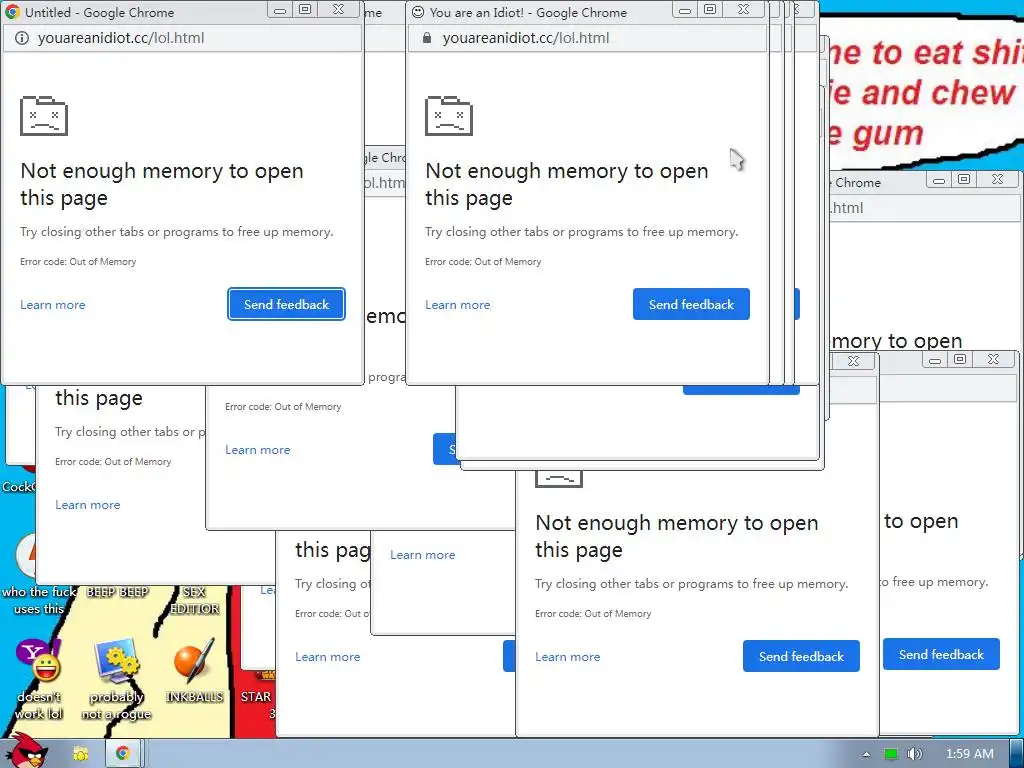Close the You are an Idiot window
1024x768 pixels.
point(743,10)
